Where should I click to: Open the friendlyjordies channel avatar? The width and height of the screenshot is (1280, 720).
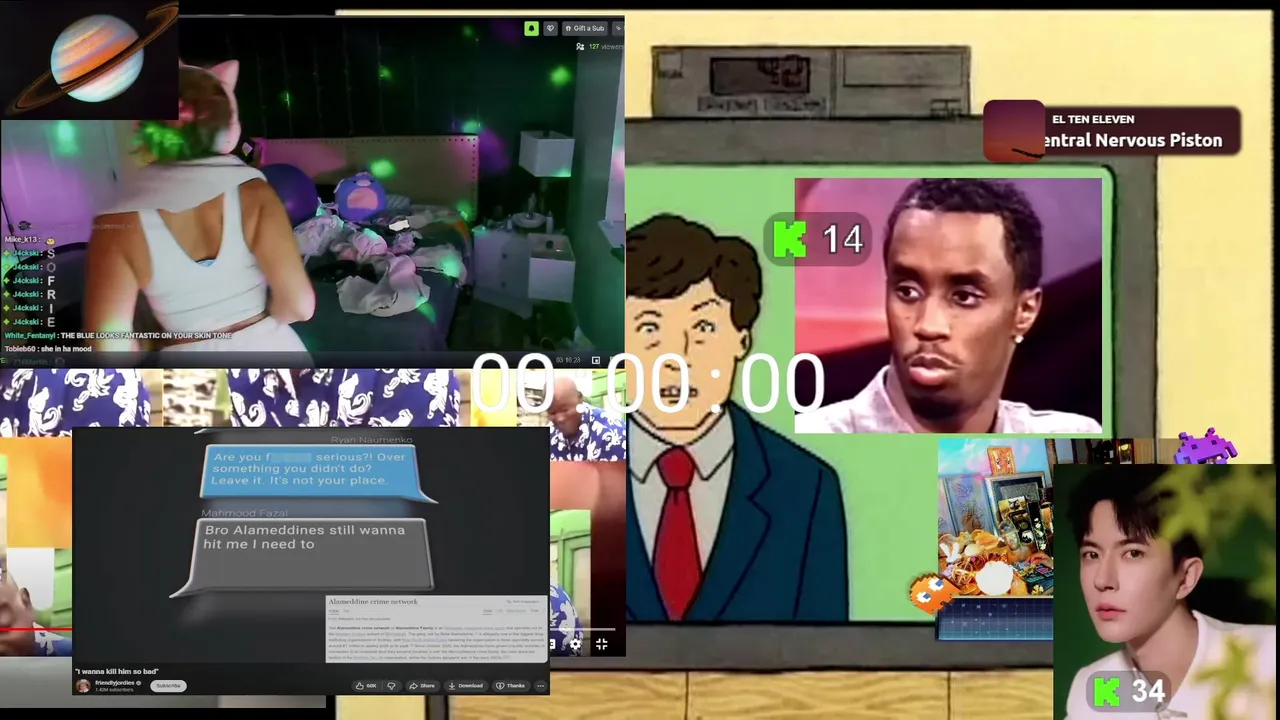click(83, 685)
